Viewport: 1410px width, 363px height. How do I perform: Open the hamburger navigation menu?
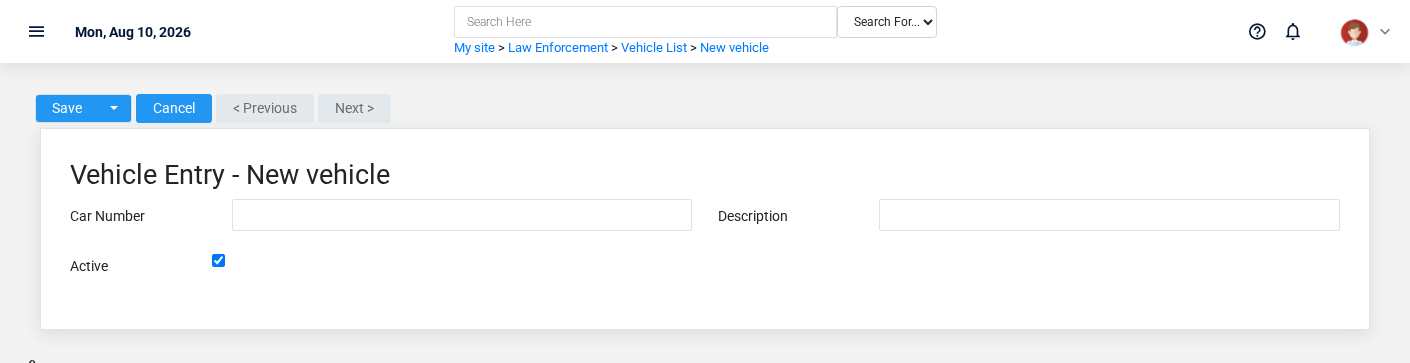[36, 31]
